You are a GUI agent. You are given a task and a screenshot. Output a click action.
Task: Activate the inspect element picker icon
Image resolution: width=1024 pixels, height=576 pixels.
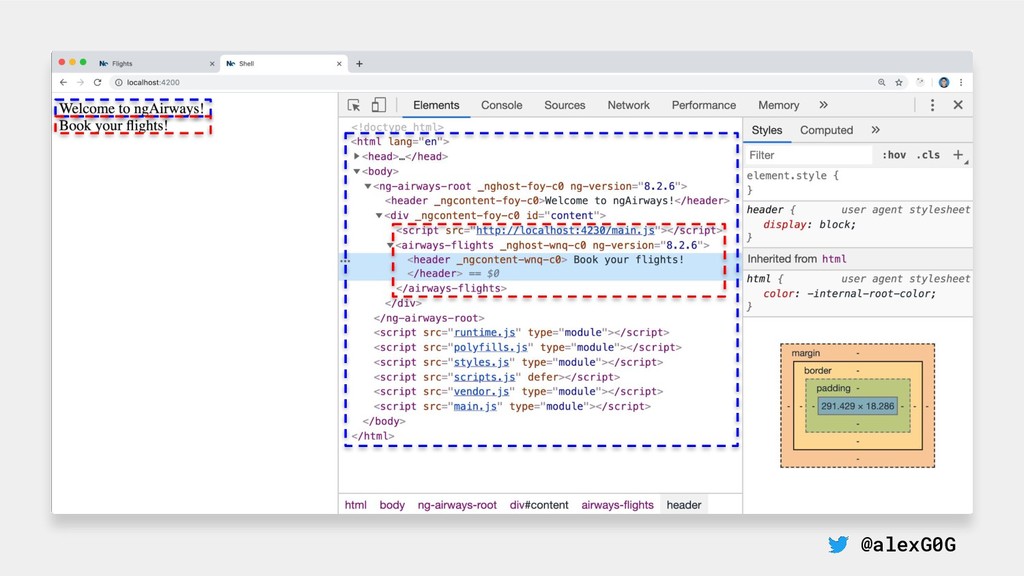click(354, 105)
